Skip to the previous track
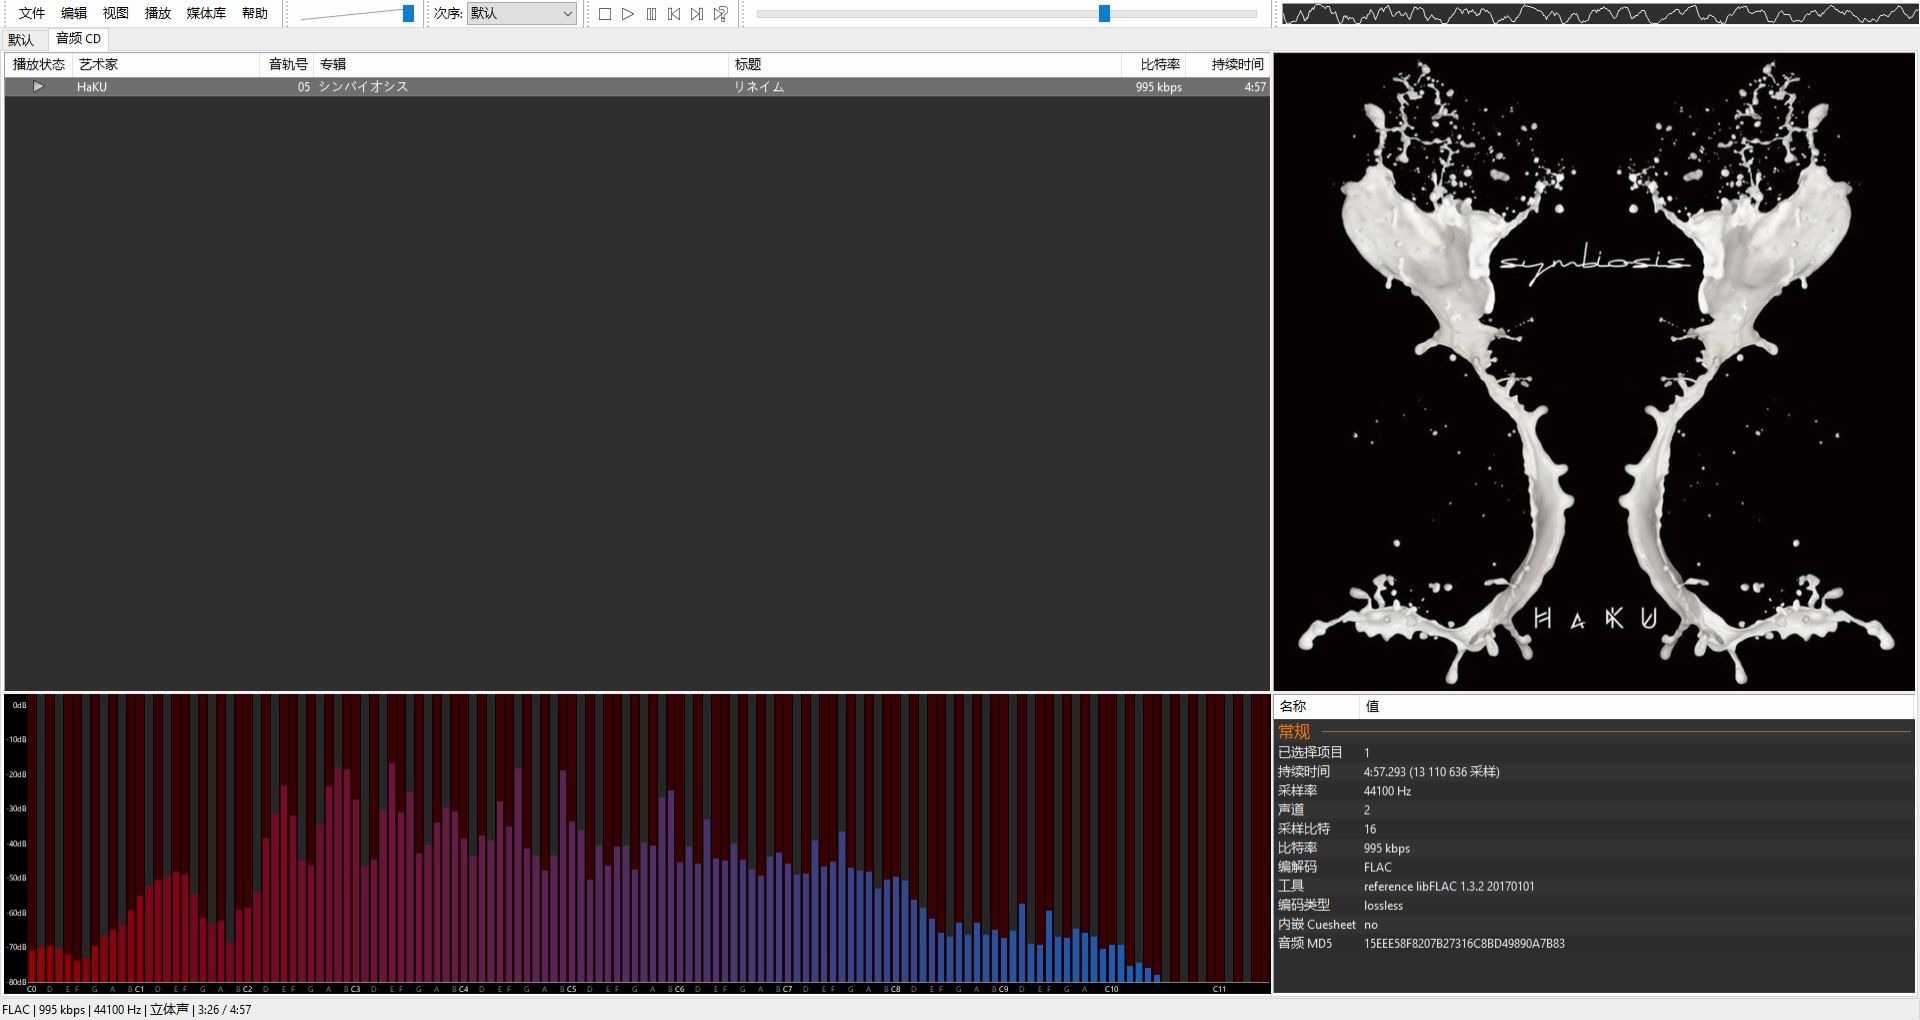This screenshot has height=1020, width=1920. pyautogui.click(x=674, y=14)
